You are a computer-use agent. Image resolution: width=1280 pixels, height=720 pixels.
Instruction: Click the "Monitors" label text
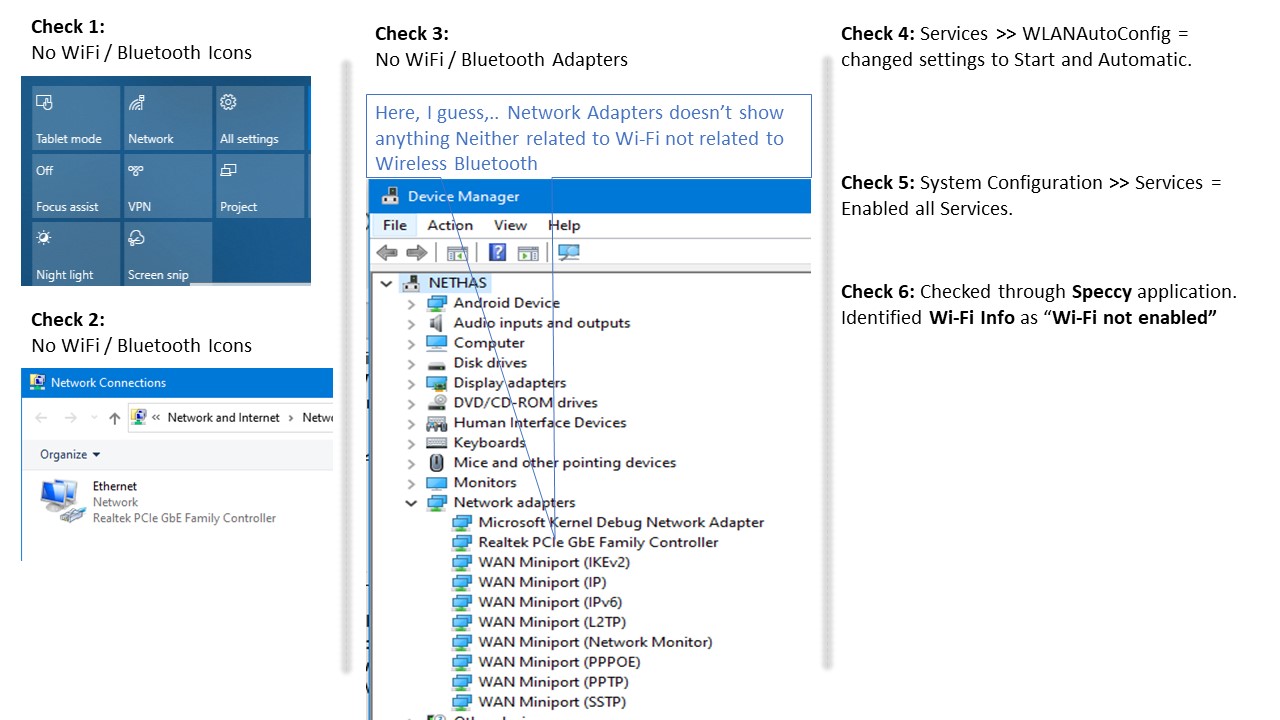pos(485,482)
